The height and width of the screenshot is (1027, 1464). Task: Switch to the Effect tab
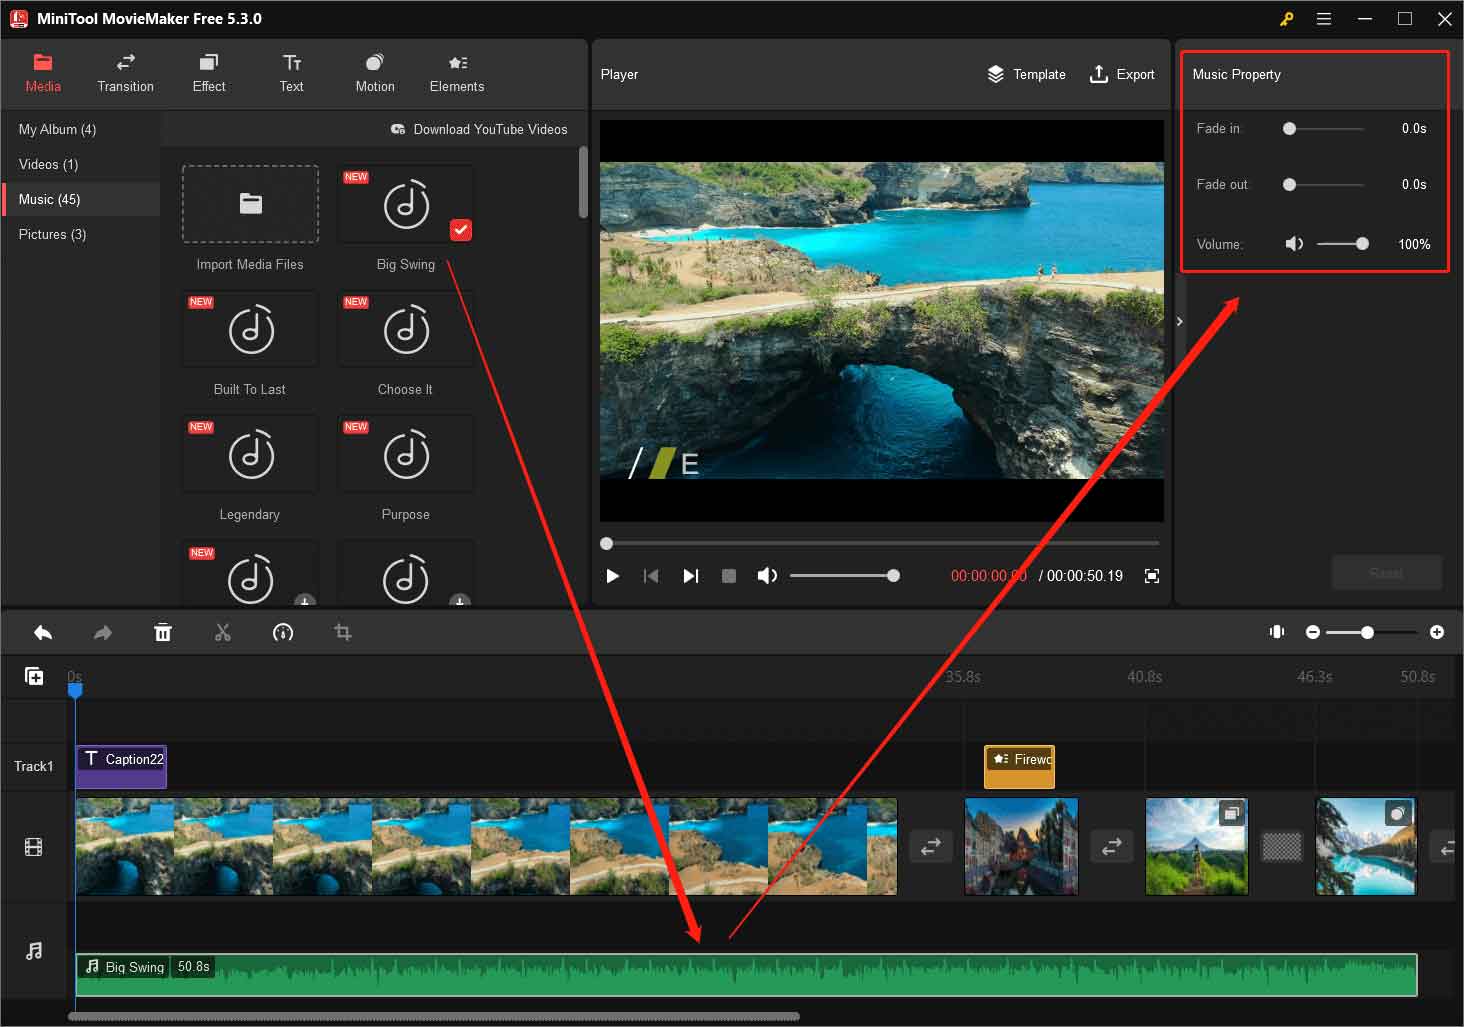click(x=209, y=74)
